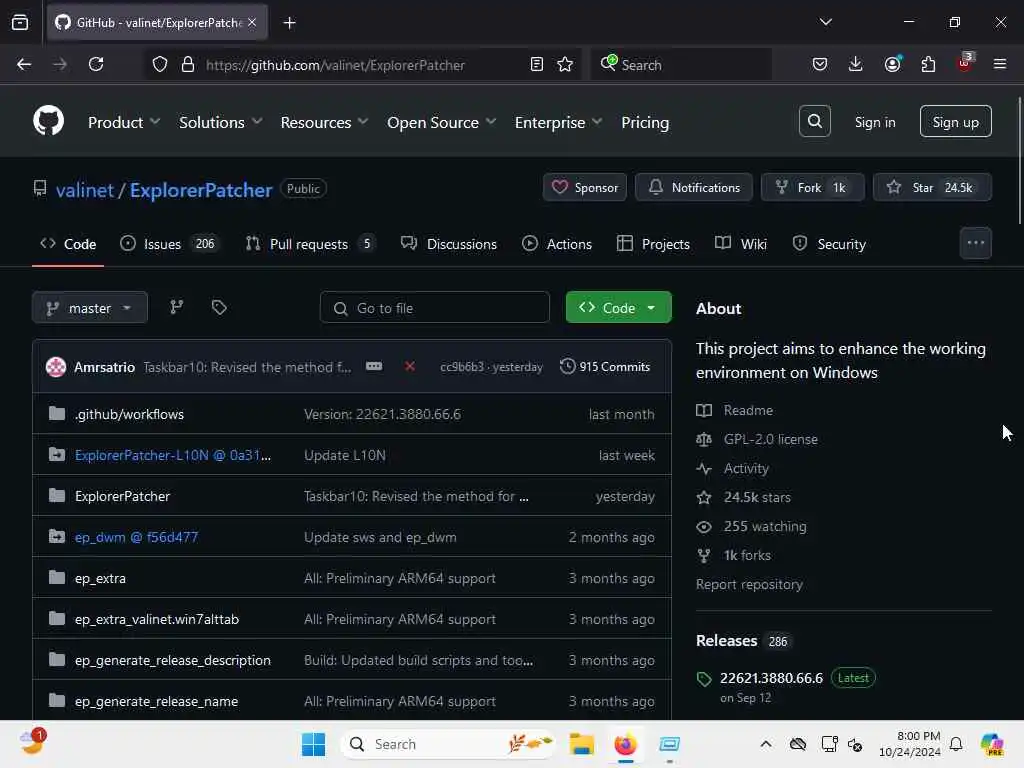The image size is (1024, 768).
Task: Click the GitHub search magnifier button
Action: tap(814, 121)
